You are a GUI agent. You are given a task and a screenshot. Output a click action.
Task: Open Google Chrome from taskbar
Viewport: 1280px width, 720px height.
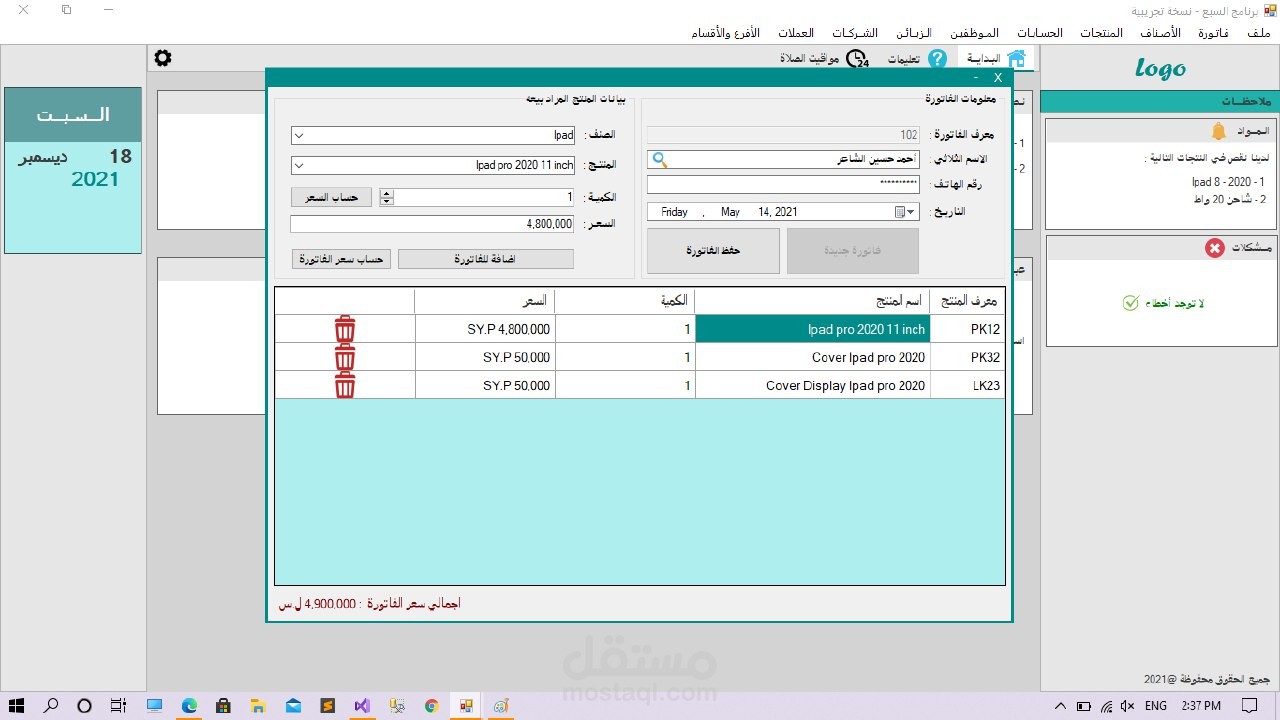point(432,706)
